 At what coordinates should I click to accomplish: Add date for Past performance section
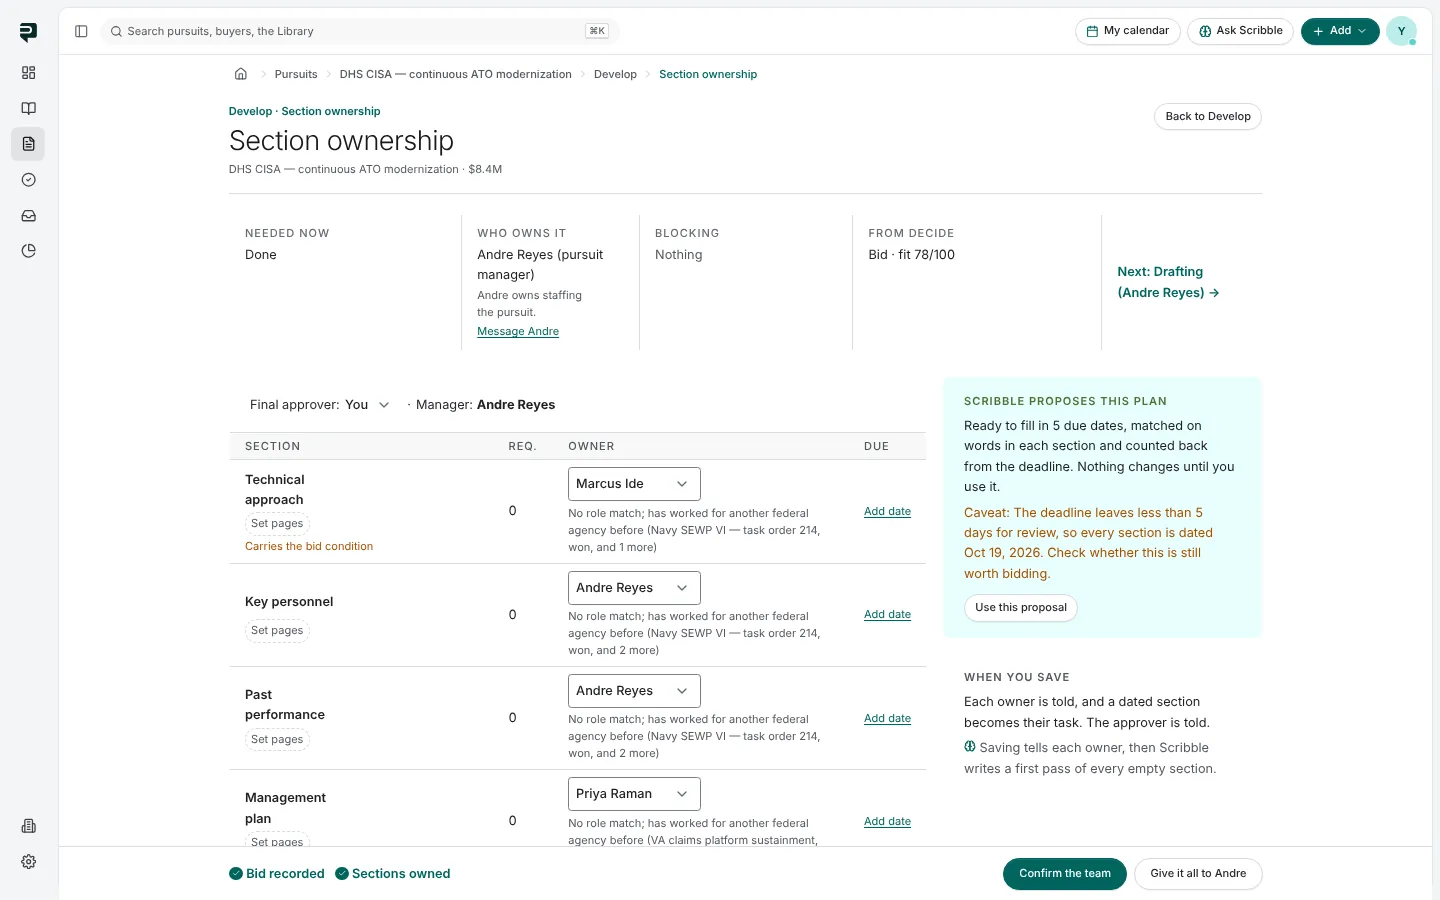[x=887, y=718]
